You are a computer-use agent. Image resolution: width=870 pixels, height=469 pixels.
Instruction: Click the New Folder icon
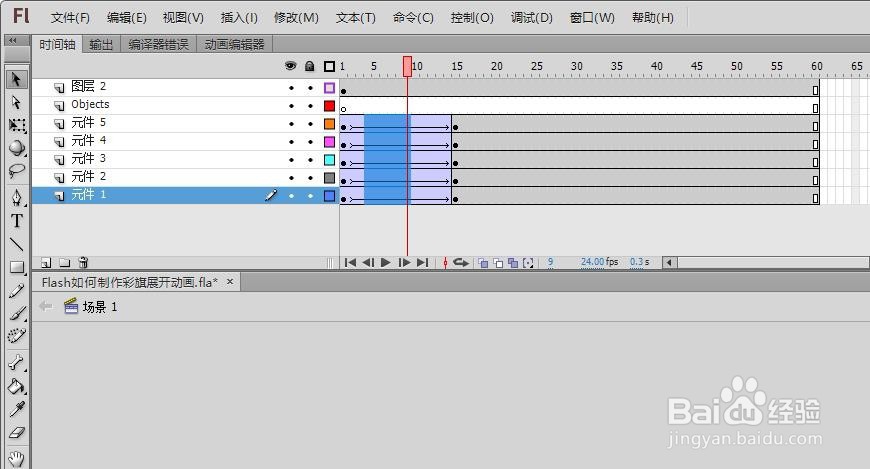65,263
